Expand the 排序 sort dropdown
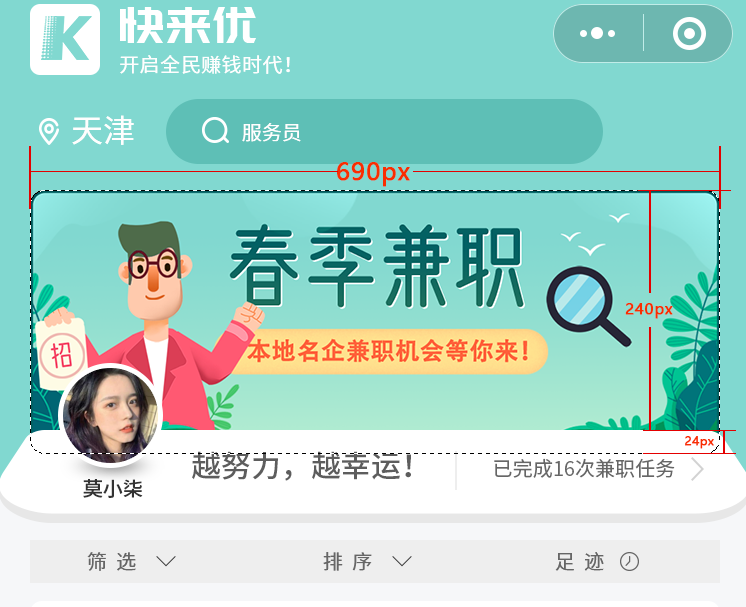 point(402,561)
